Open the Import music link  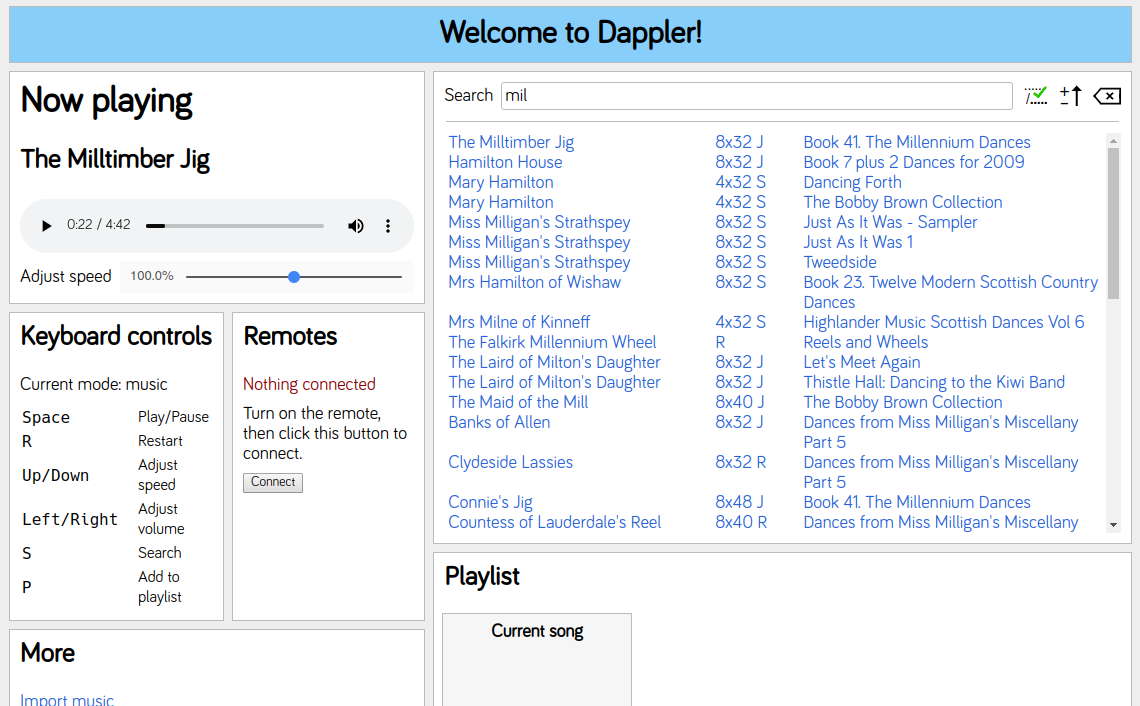coord(67,700)
